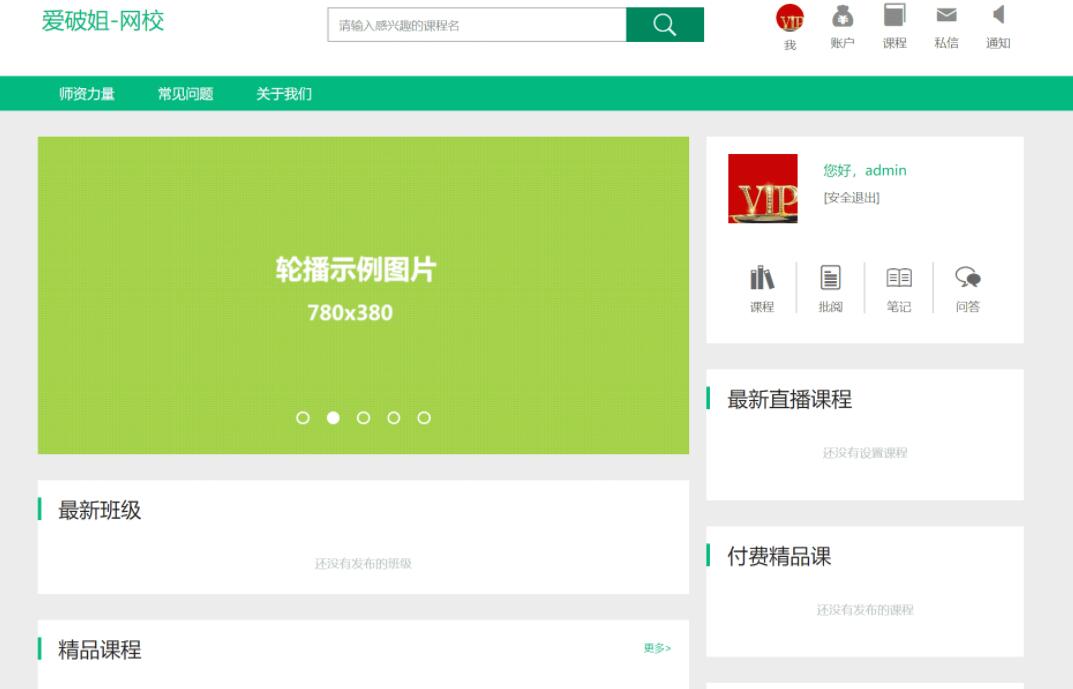Click the 最新班级 section heading

pyautogui.click(x=99, y=510)
